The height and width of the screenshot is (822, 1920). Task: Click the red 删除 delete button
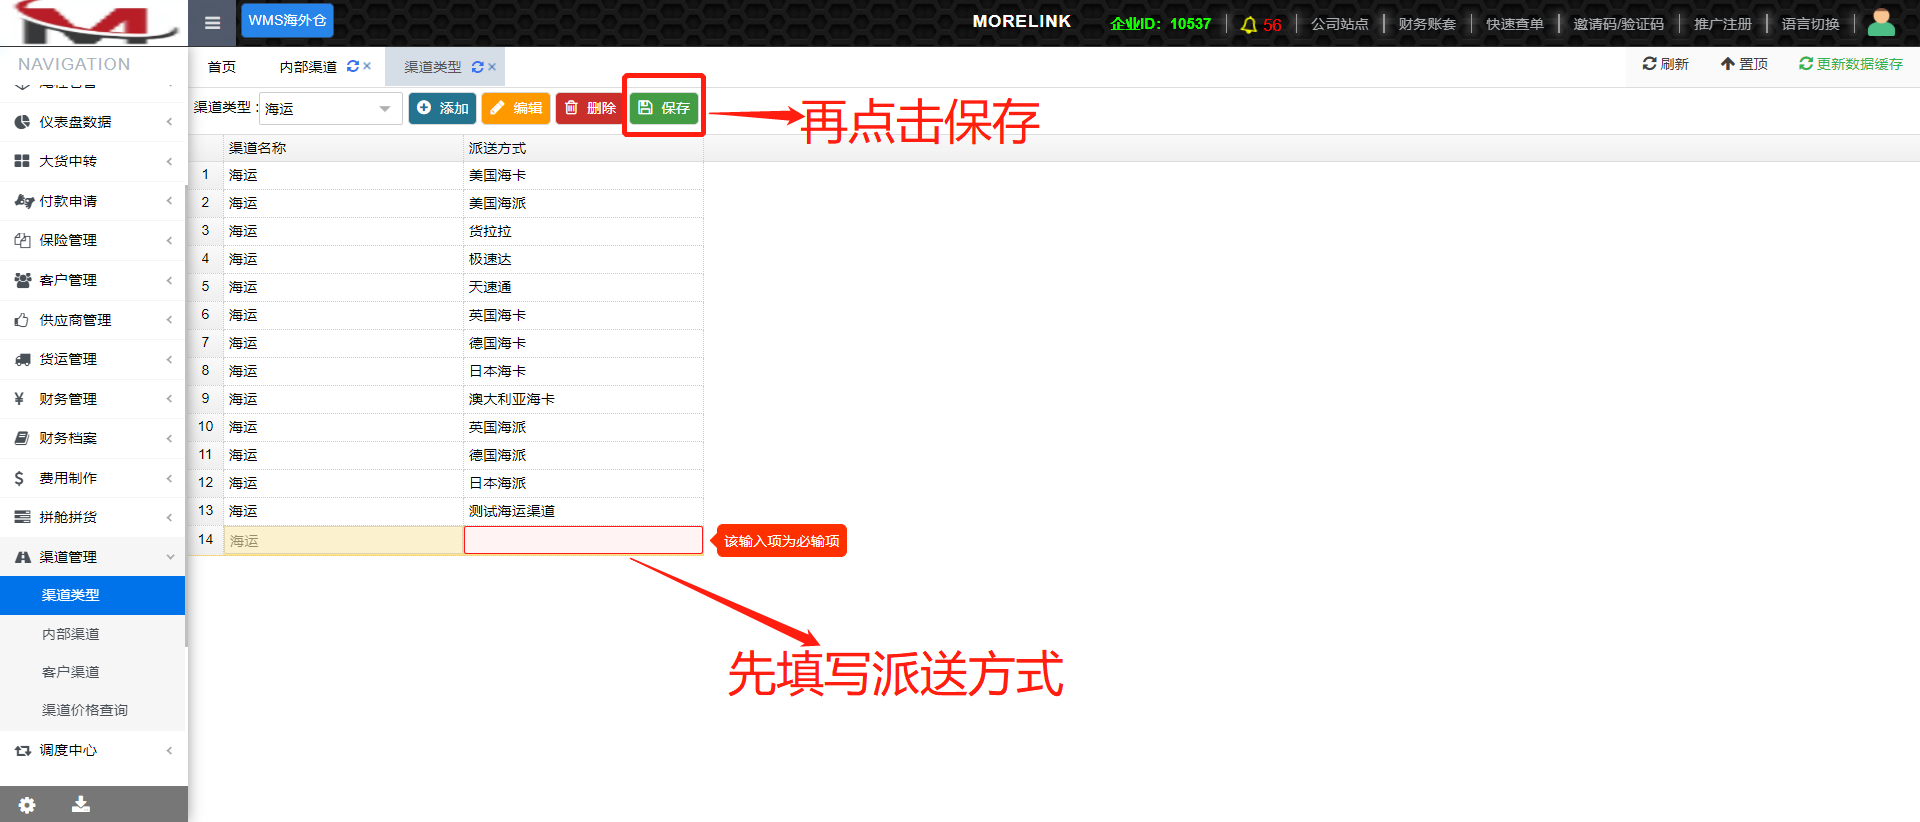(x=589, y=108)
